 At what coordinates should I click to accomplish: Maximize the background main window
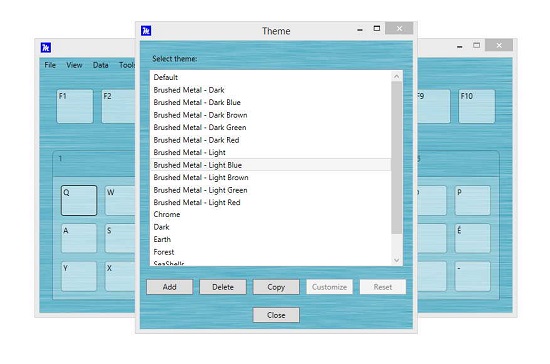click(x=476, y=45)
